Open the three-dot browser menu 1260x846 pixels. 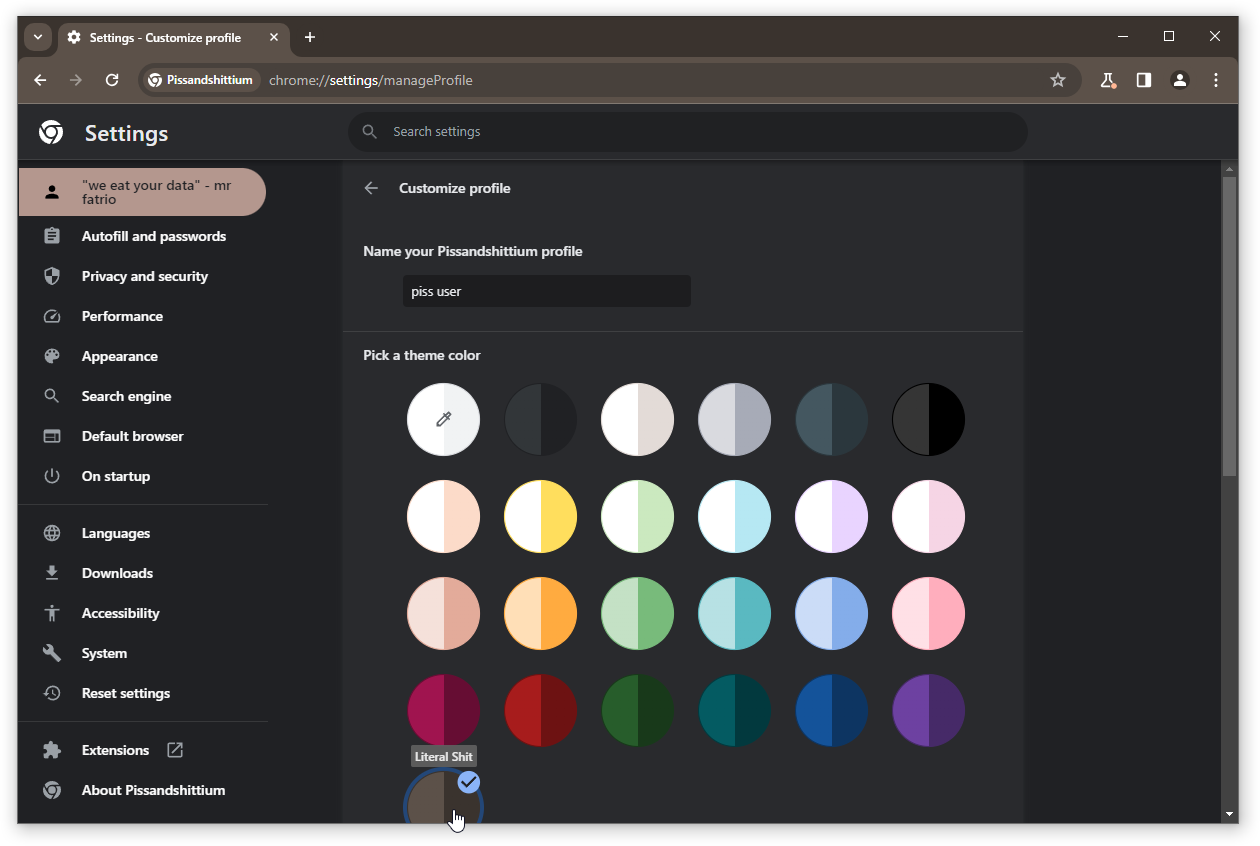[1216, 80]
